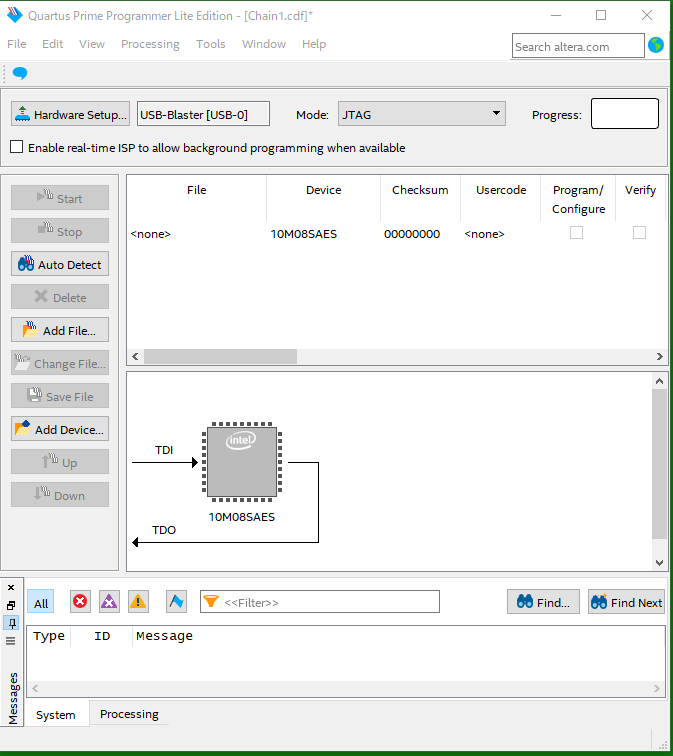
Task: Click the Delete button
Action: click(x=60, y=297)
